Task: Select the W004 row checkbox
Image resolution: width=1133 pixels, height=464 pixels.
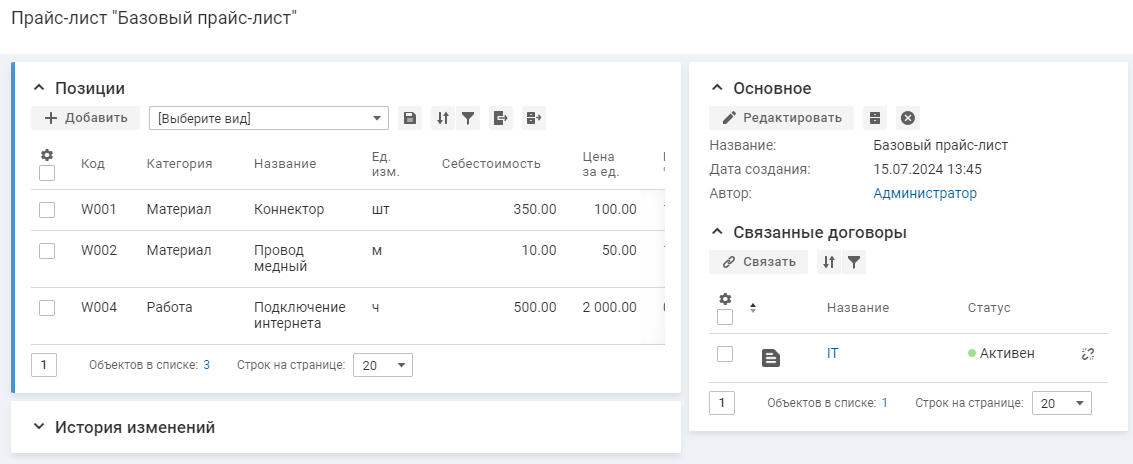Action: (47, 308)
